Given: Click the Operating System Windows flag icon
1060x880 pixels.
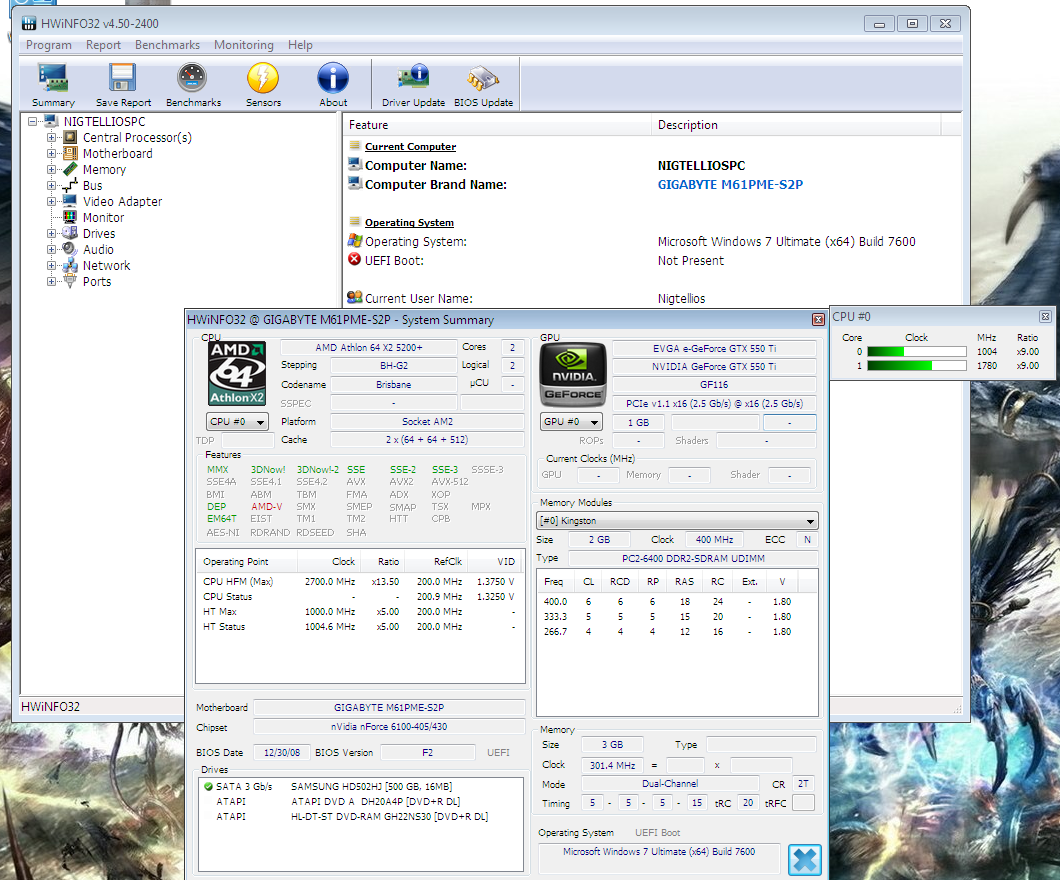Looking at the screenshot, I should coord(354,241).
